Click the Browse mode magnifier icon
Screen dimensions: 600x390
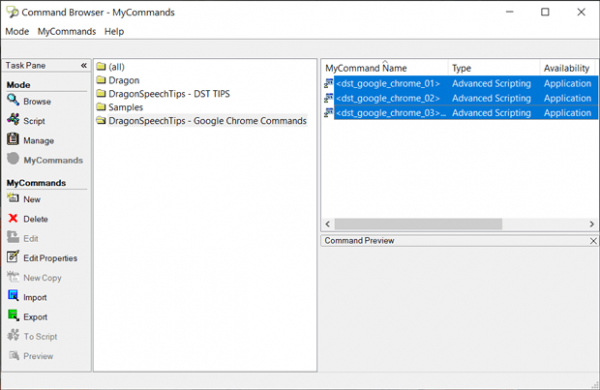coord(13,100)
